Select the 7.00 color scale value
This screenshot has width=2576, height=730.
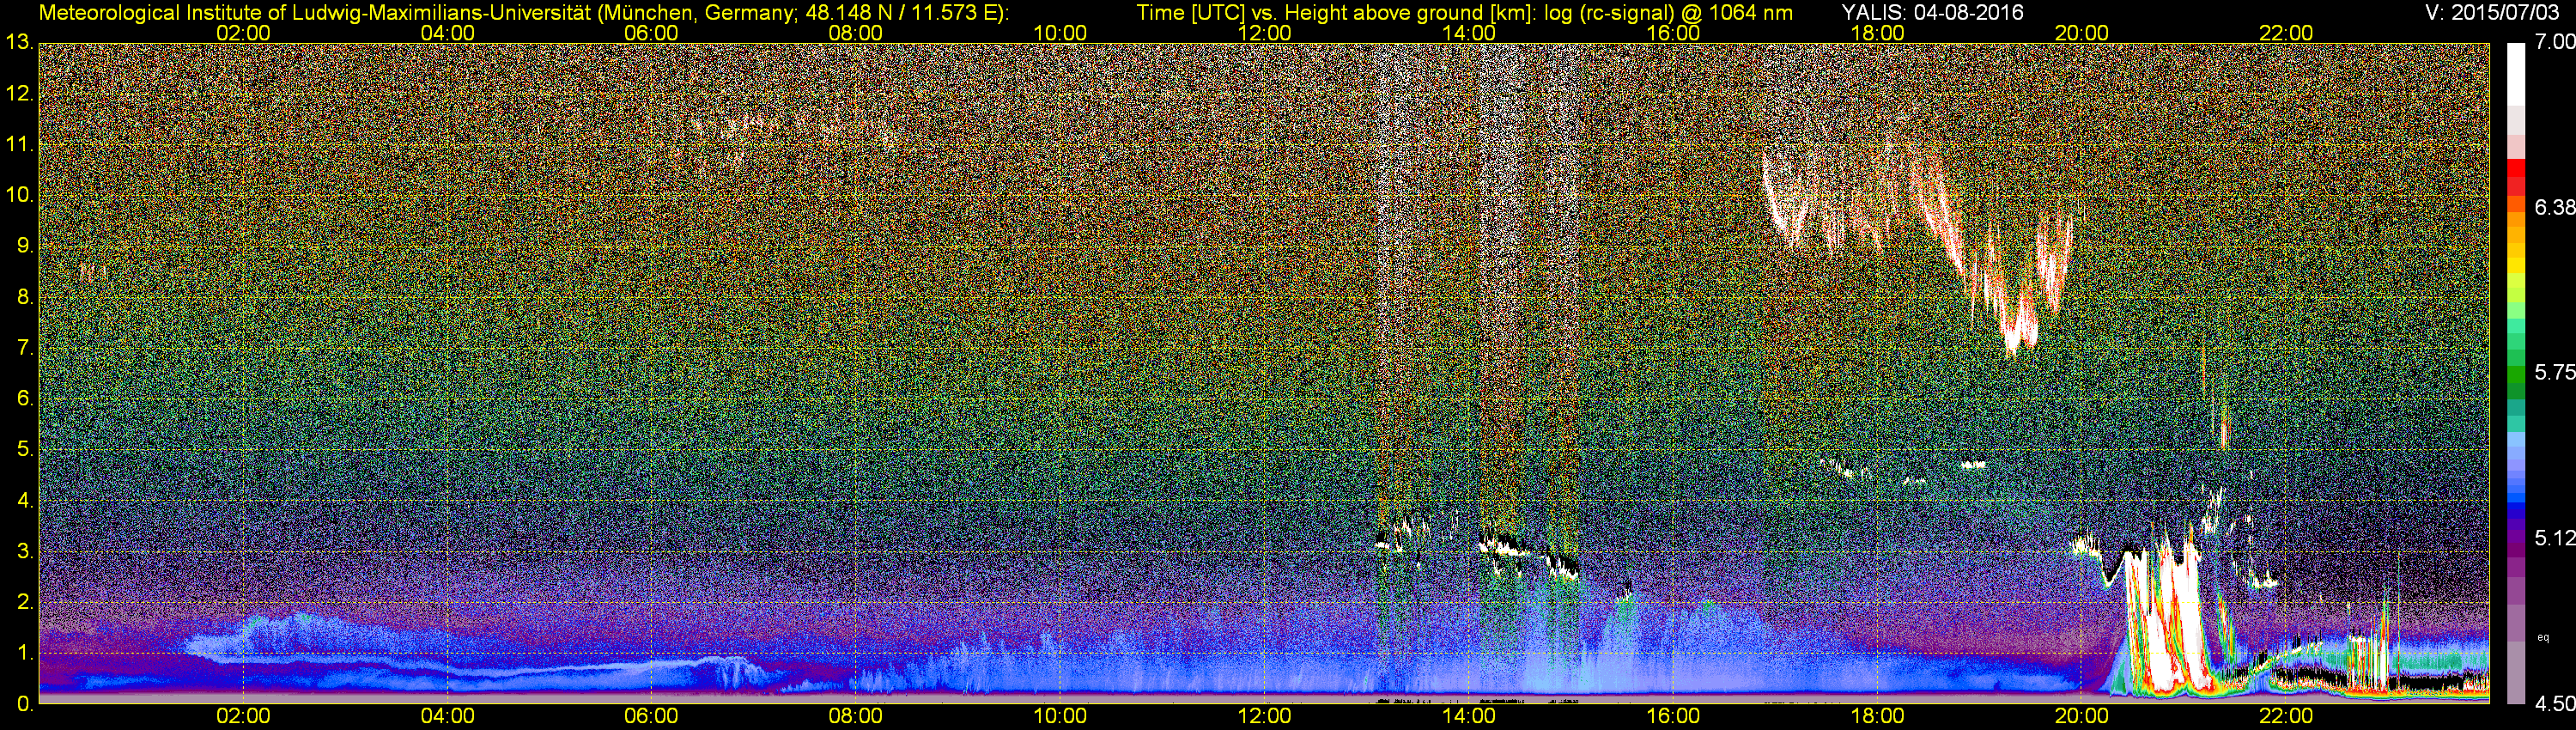[x=2555, y=42]
